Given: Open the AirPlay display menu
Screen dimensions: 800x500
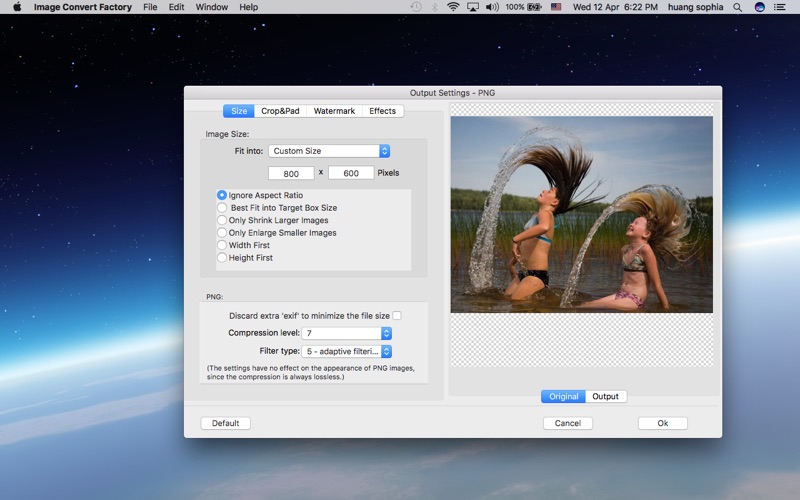Looking at the screenshot, I should [x=473, y=7].
